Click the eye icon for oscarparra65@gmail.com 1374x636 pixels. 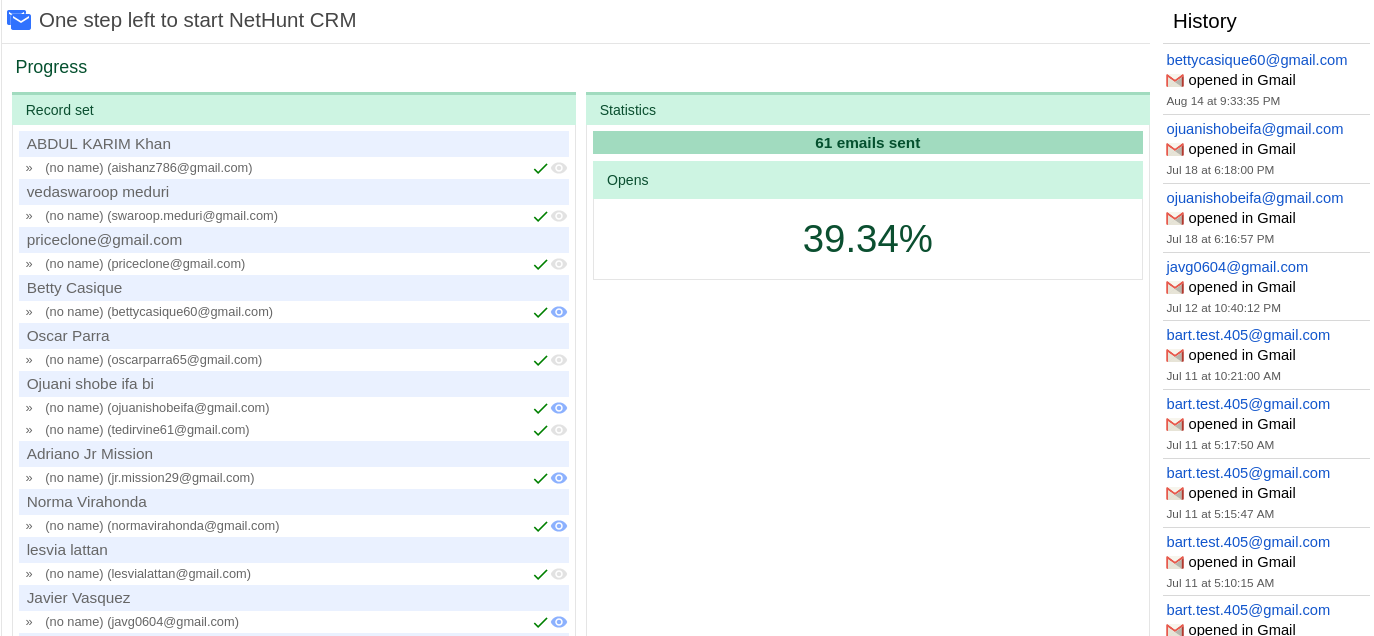click(x=559, y=360)
